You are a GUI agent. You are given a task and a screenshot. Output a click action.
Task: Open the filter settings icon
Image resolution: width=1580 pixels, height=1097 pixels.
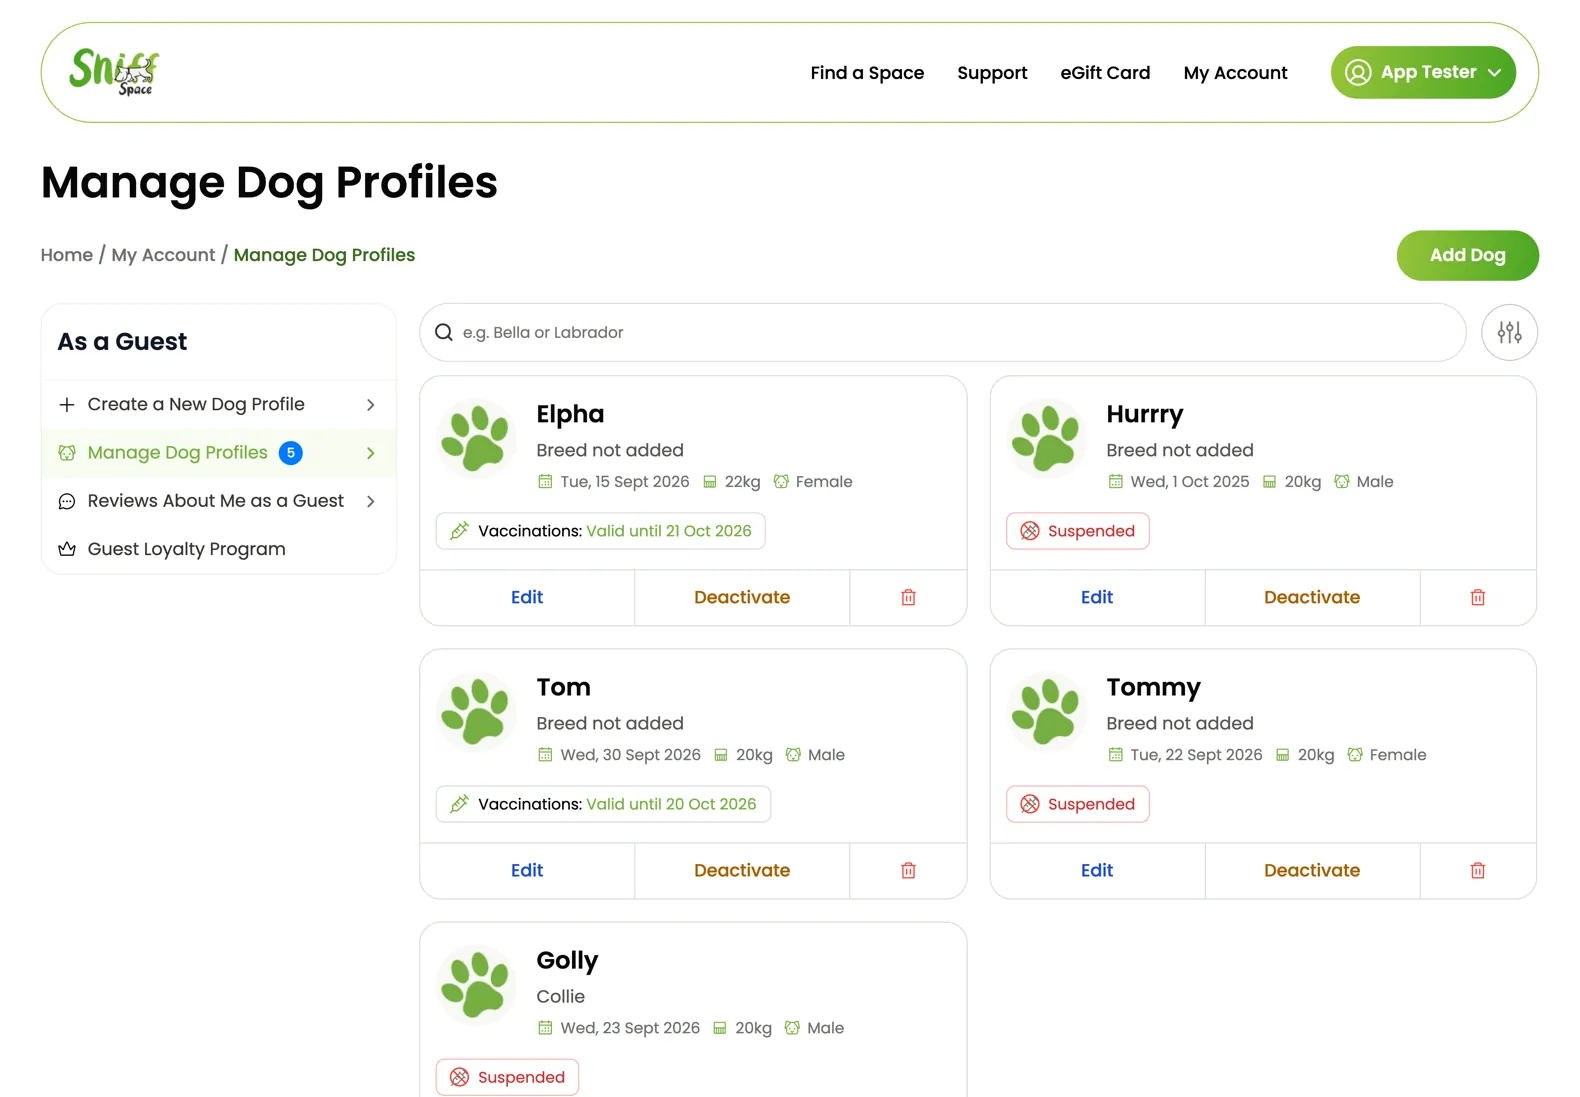point(1509,332)
